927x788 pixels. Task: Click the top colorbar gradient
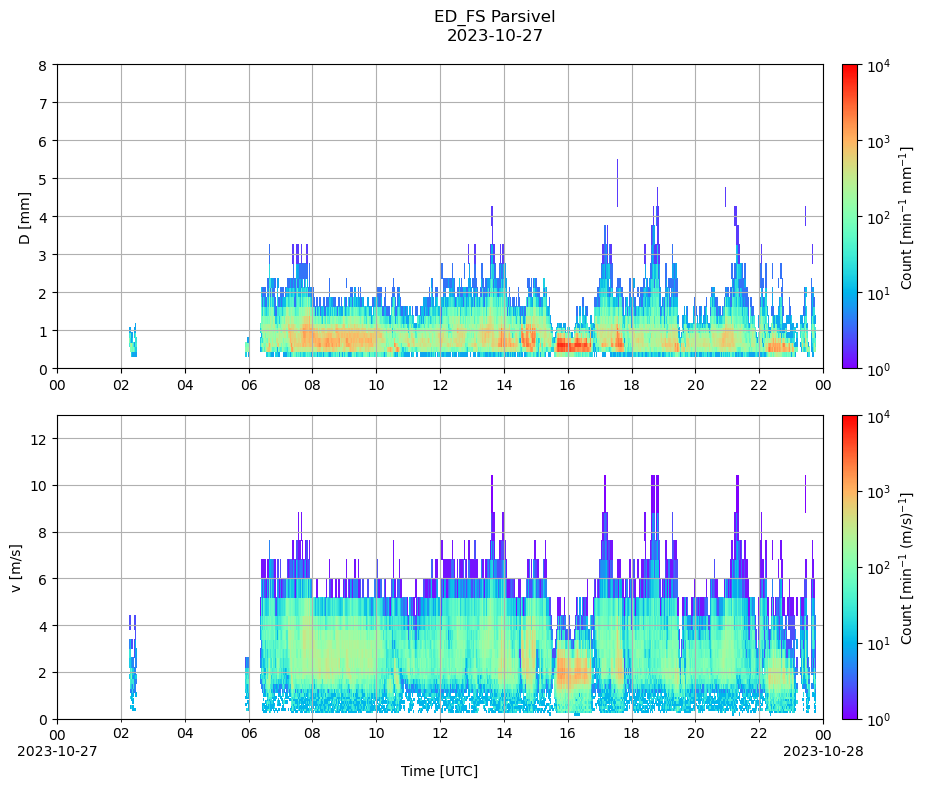[x=850, y=216]
